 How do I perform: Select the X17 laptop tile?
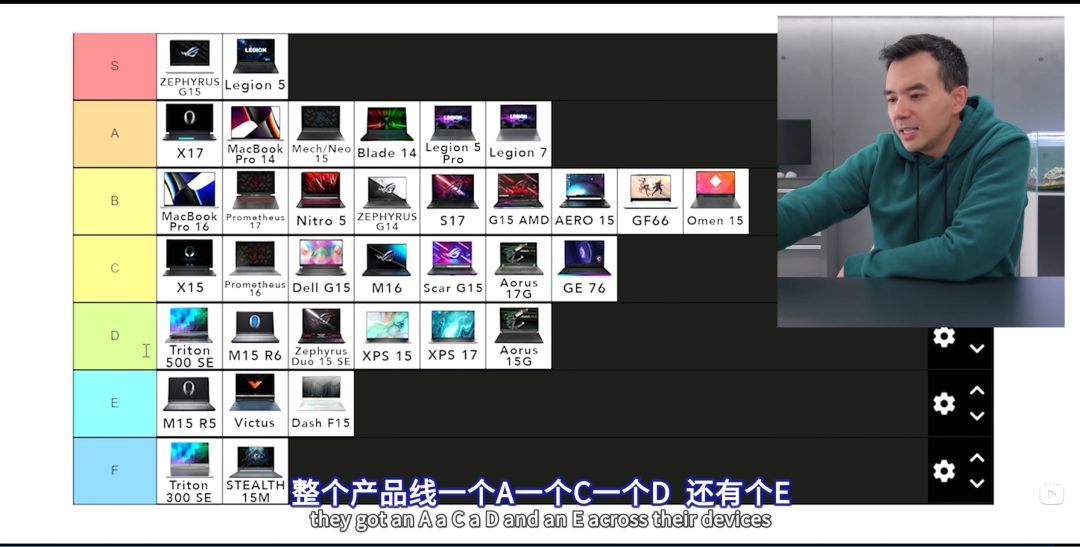tap(189, 134)
